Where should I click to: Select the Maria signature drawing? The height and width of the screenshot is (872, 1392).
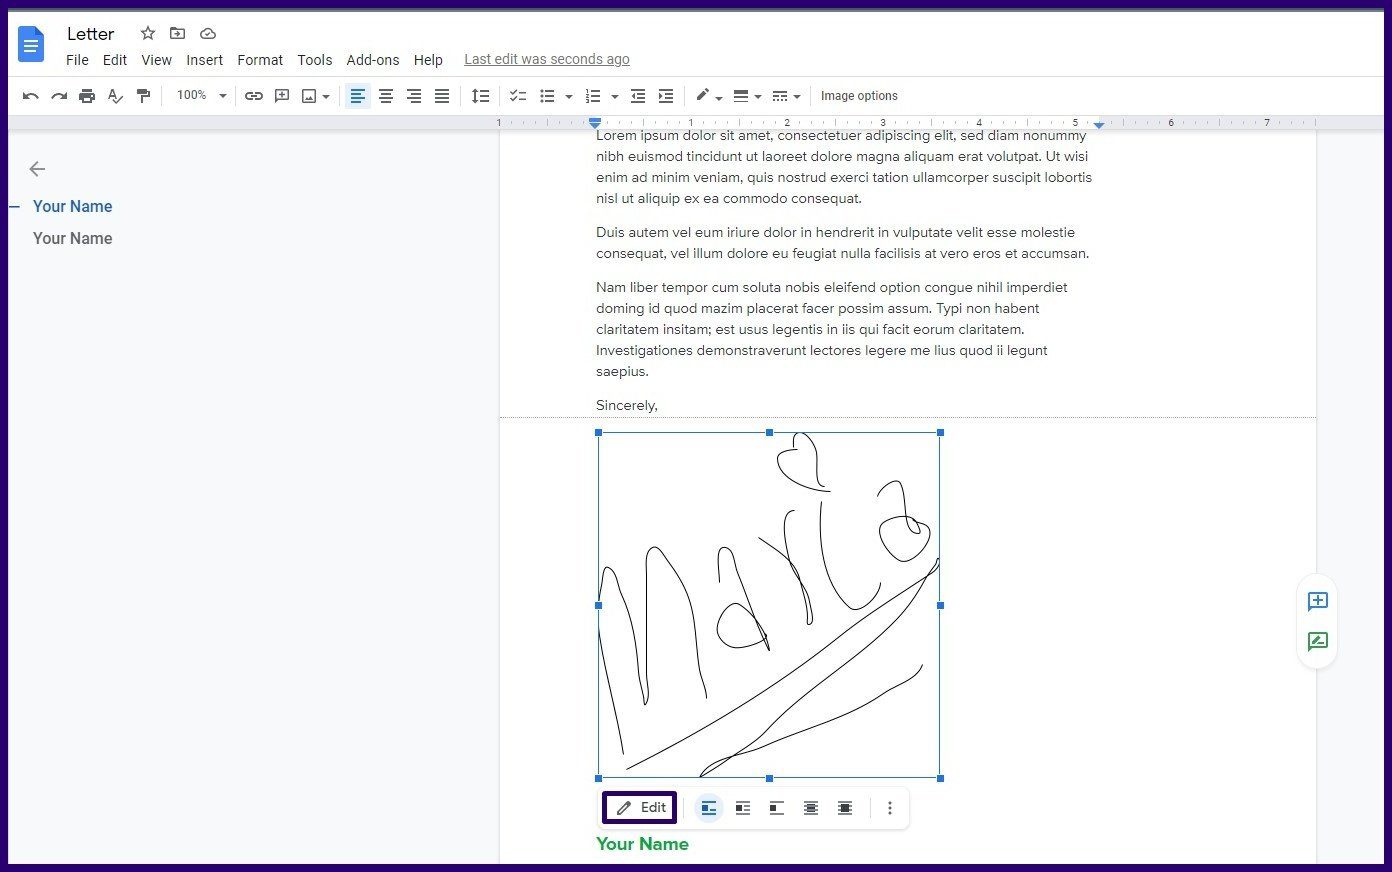(769, 605)
